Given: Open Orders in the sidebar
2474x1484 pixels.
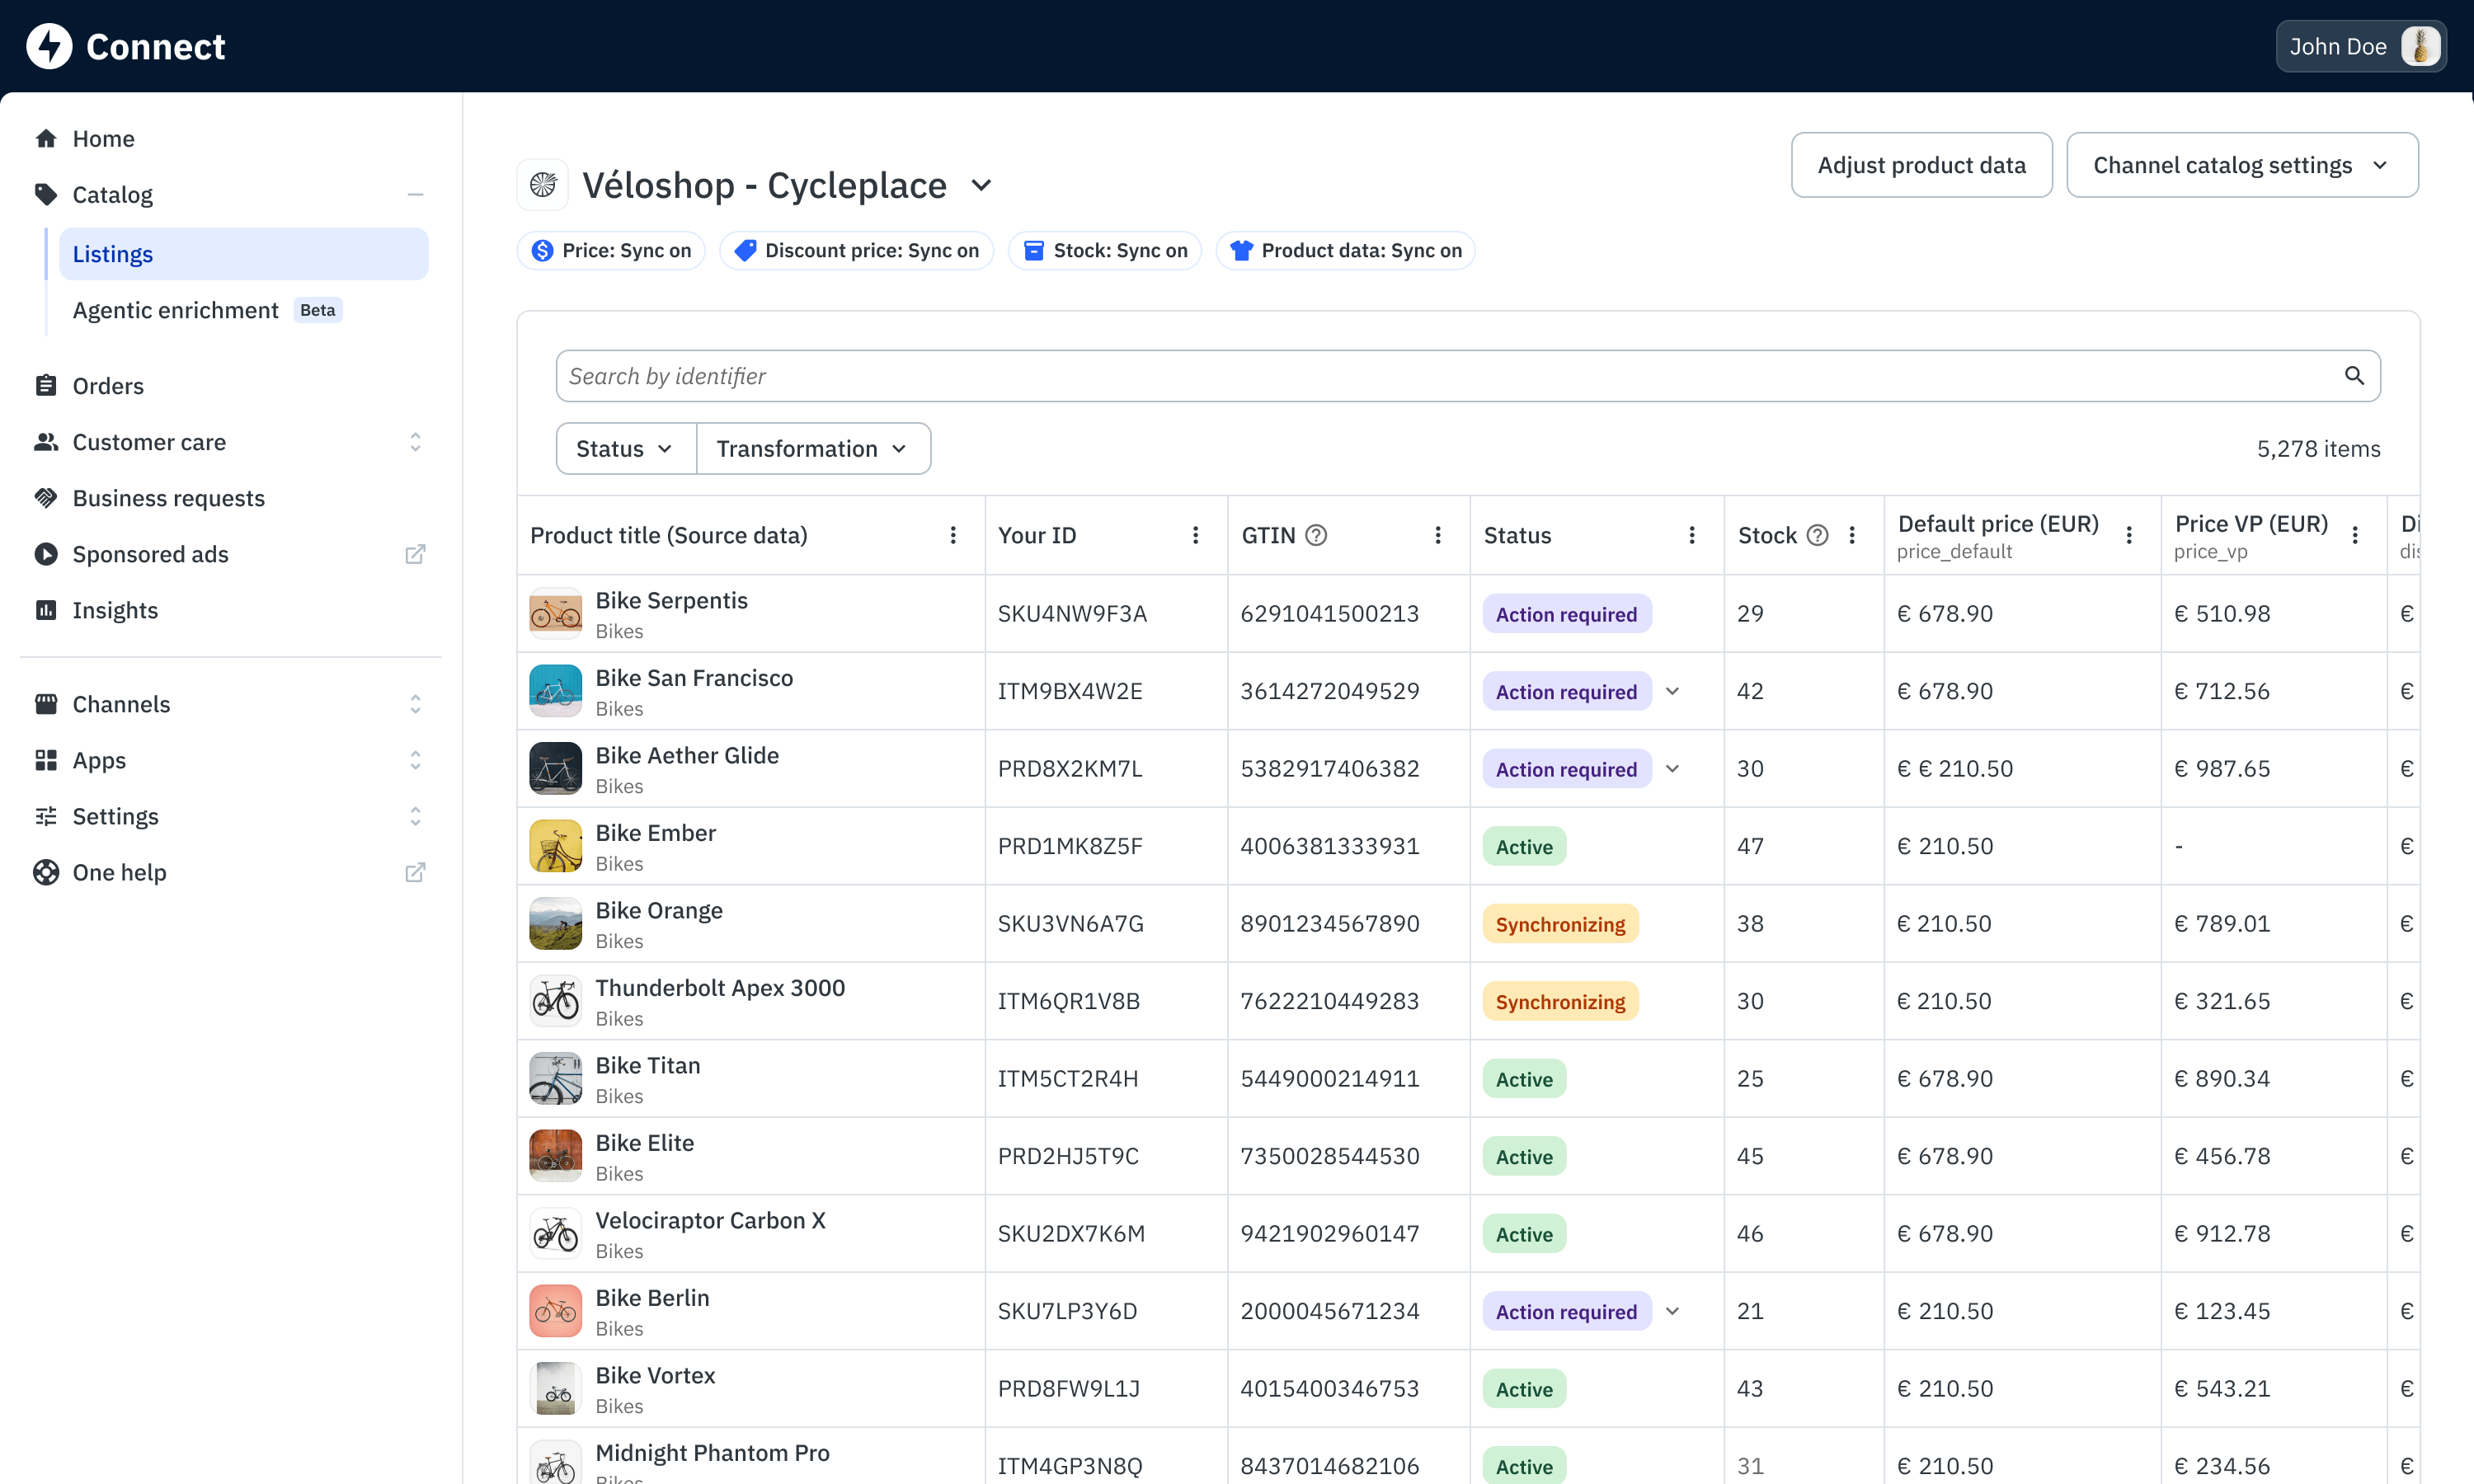Looking at the screenshot, I should coord(108,386).
